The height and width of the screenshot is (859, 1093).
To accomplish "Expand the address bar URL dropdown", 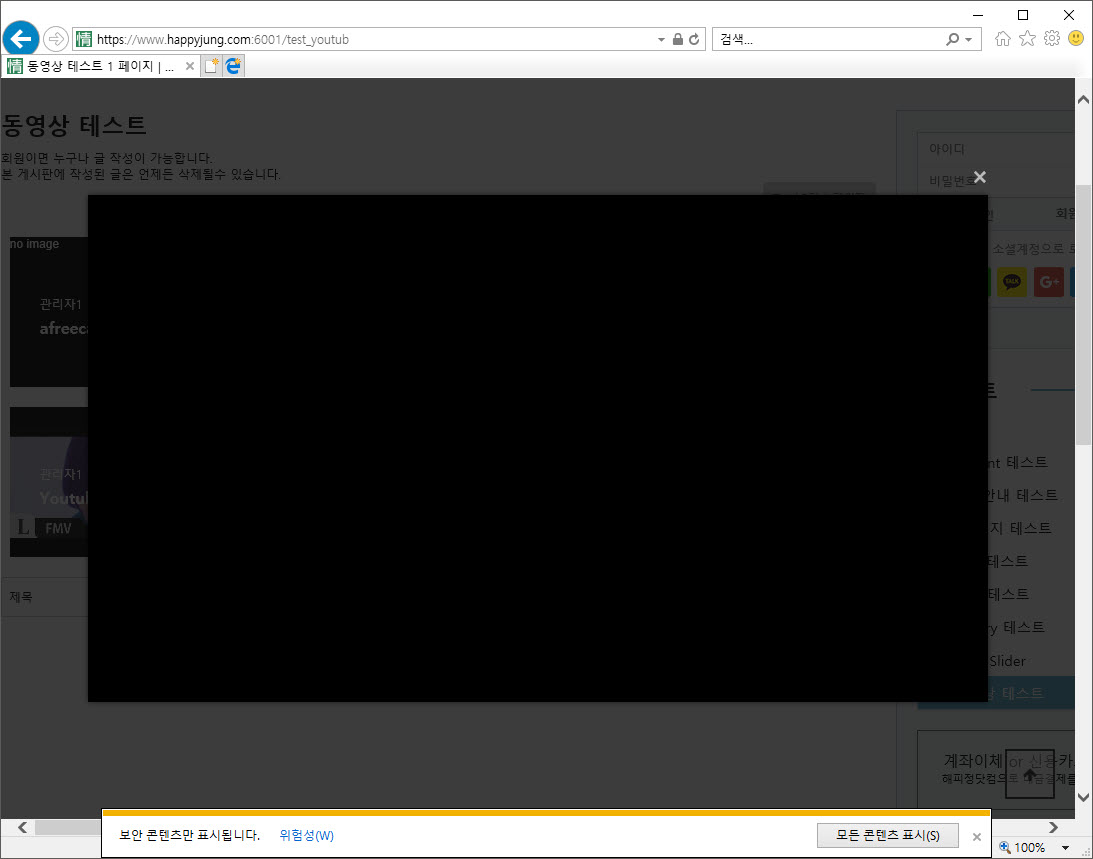I will click(661, 40).
